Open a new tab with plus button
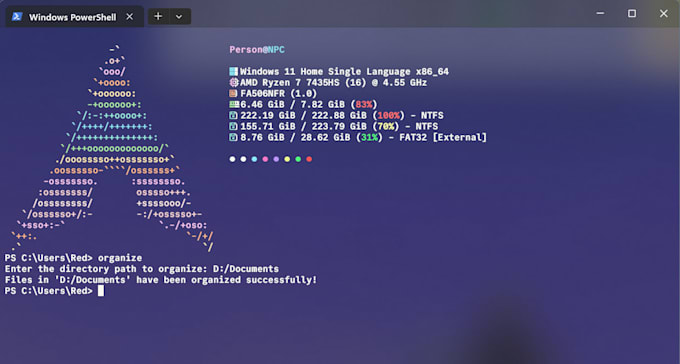This screenshot has height=364, width=680. [158, 16]
